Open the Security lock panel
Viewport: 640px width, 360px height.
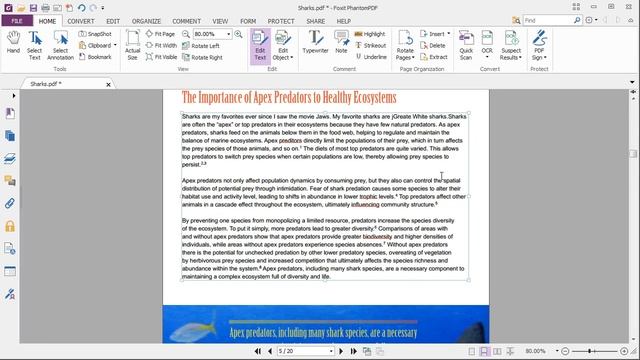tap(10, 226)
